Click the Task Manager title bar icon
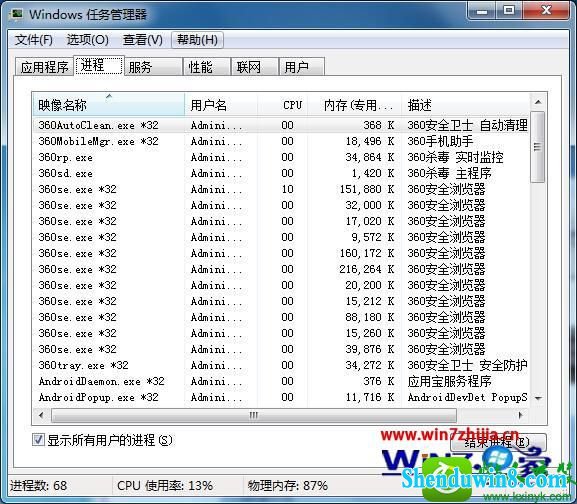The image size is (577, 504). click(17, 14)
